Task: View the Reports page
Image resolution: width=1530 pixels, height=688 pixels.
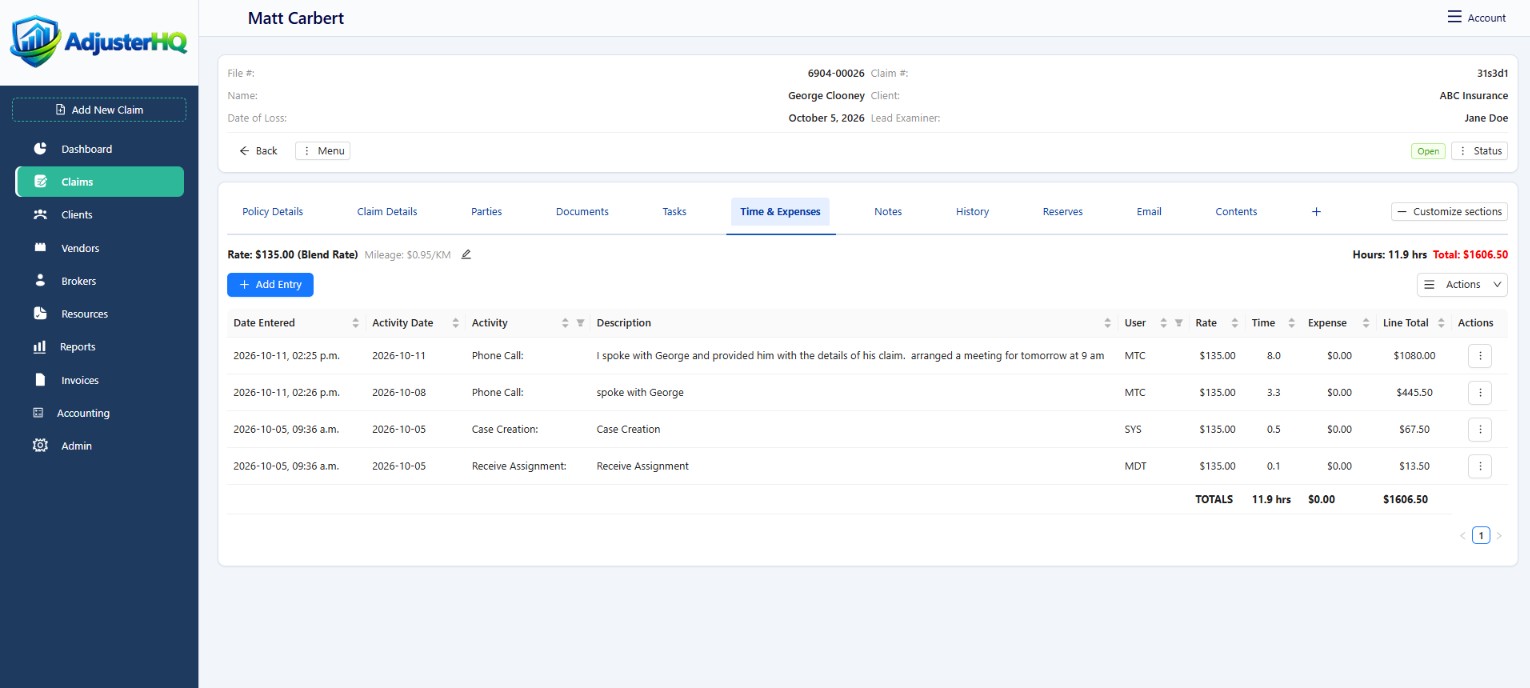Action: [x=78, y=347]
